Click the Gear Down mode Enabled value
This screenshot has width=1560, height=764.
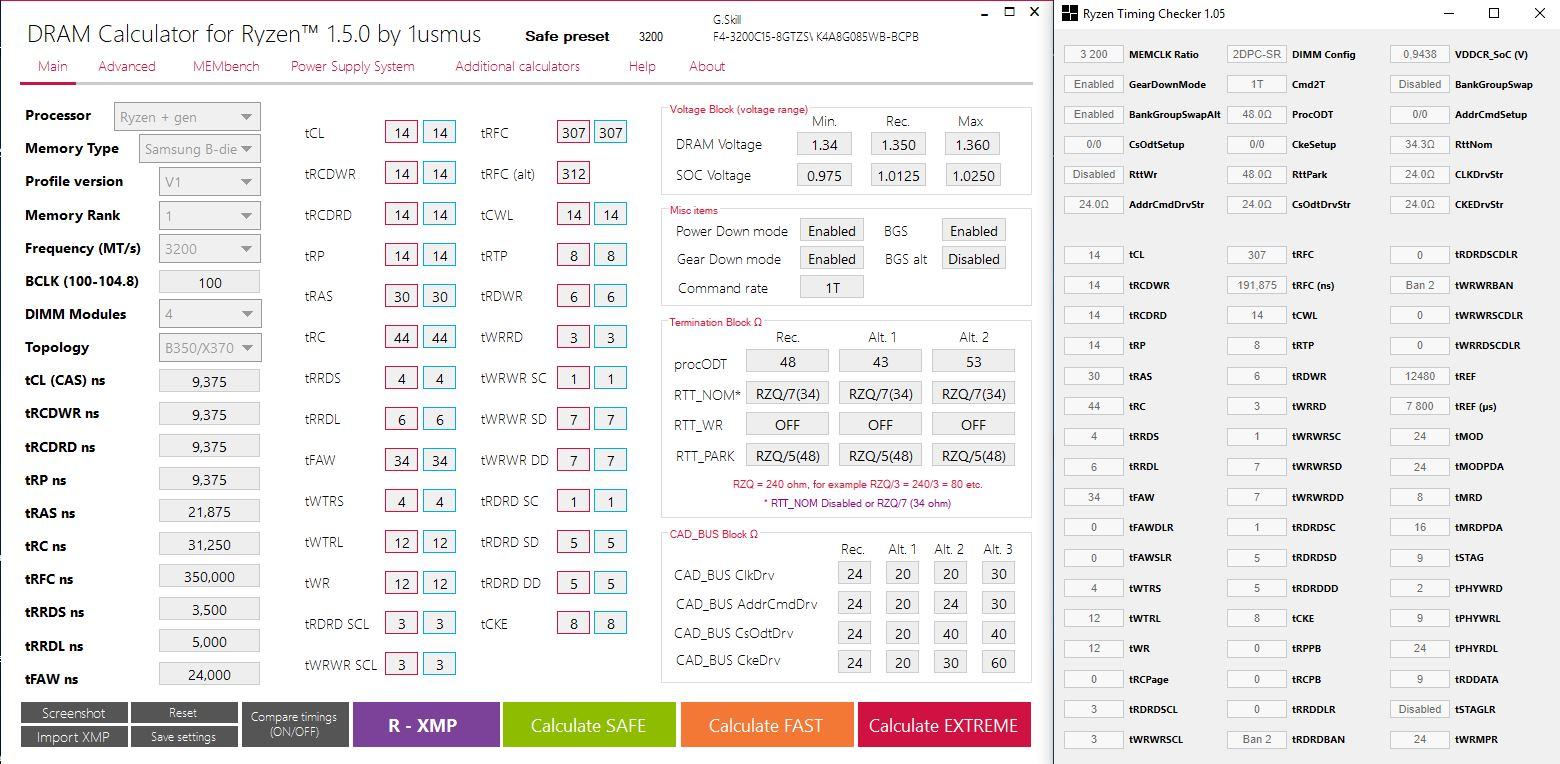[832, 259]
